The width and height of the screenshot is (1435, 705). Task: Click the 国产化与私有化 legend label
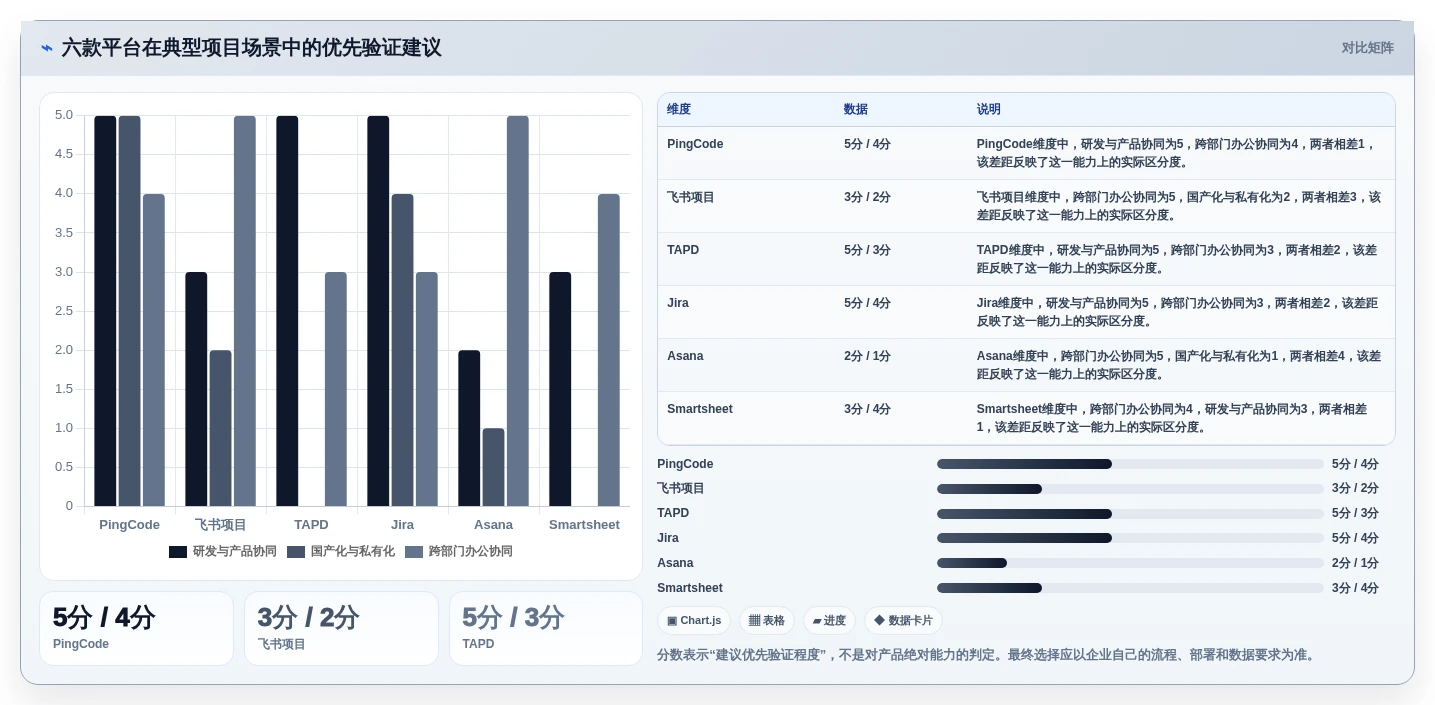point(353,552)
